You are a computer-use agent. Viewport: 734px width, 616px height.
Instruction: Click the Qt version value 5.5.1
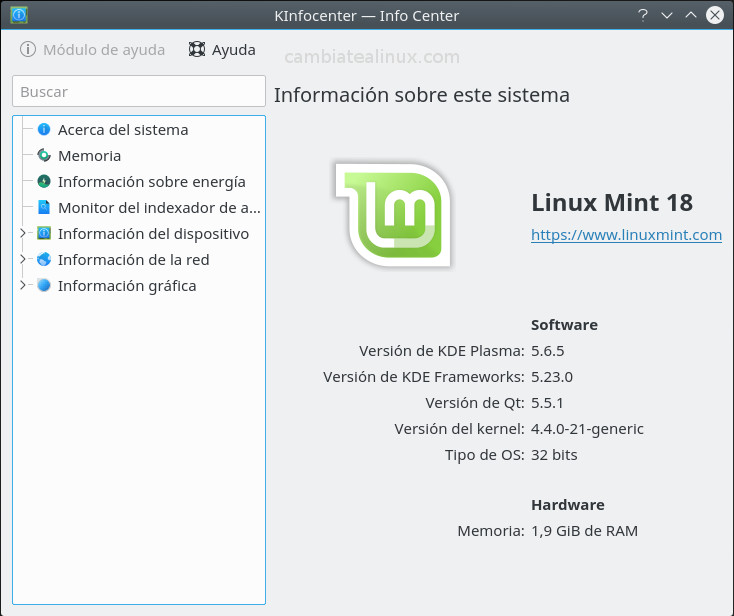point(547,403)
